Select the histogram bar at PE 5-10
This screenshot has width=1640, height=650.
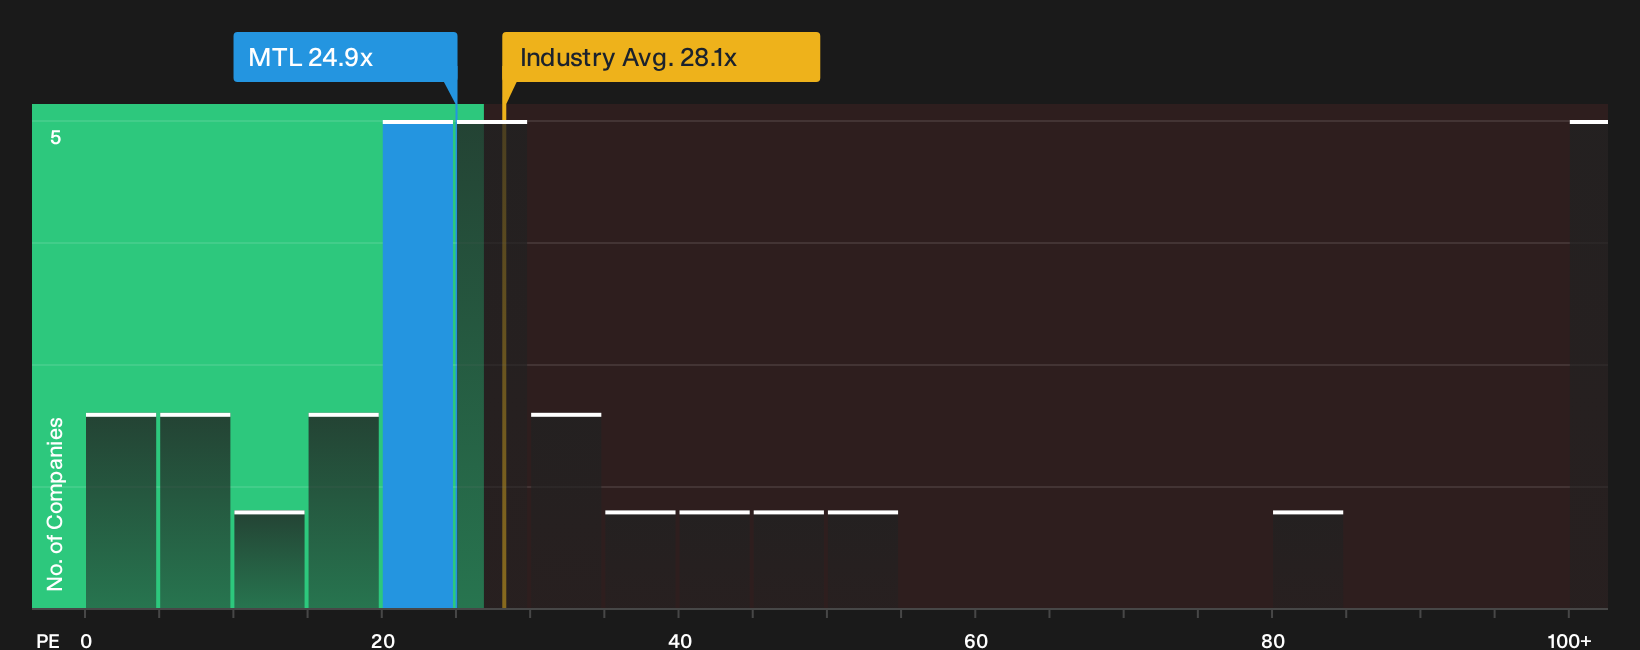pos(195,511)
